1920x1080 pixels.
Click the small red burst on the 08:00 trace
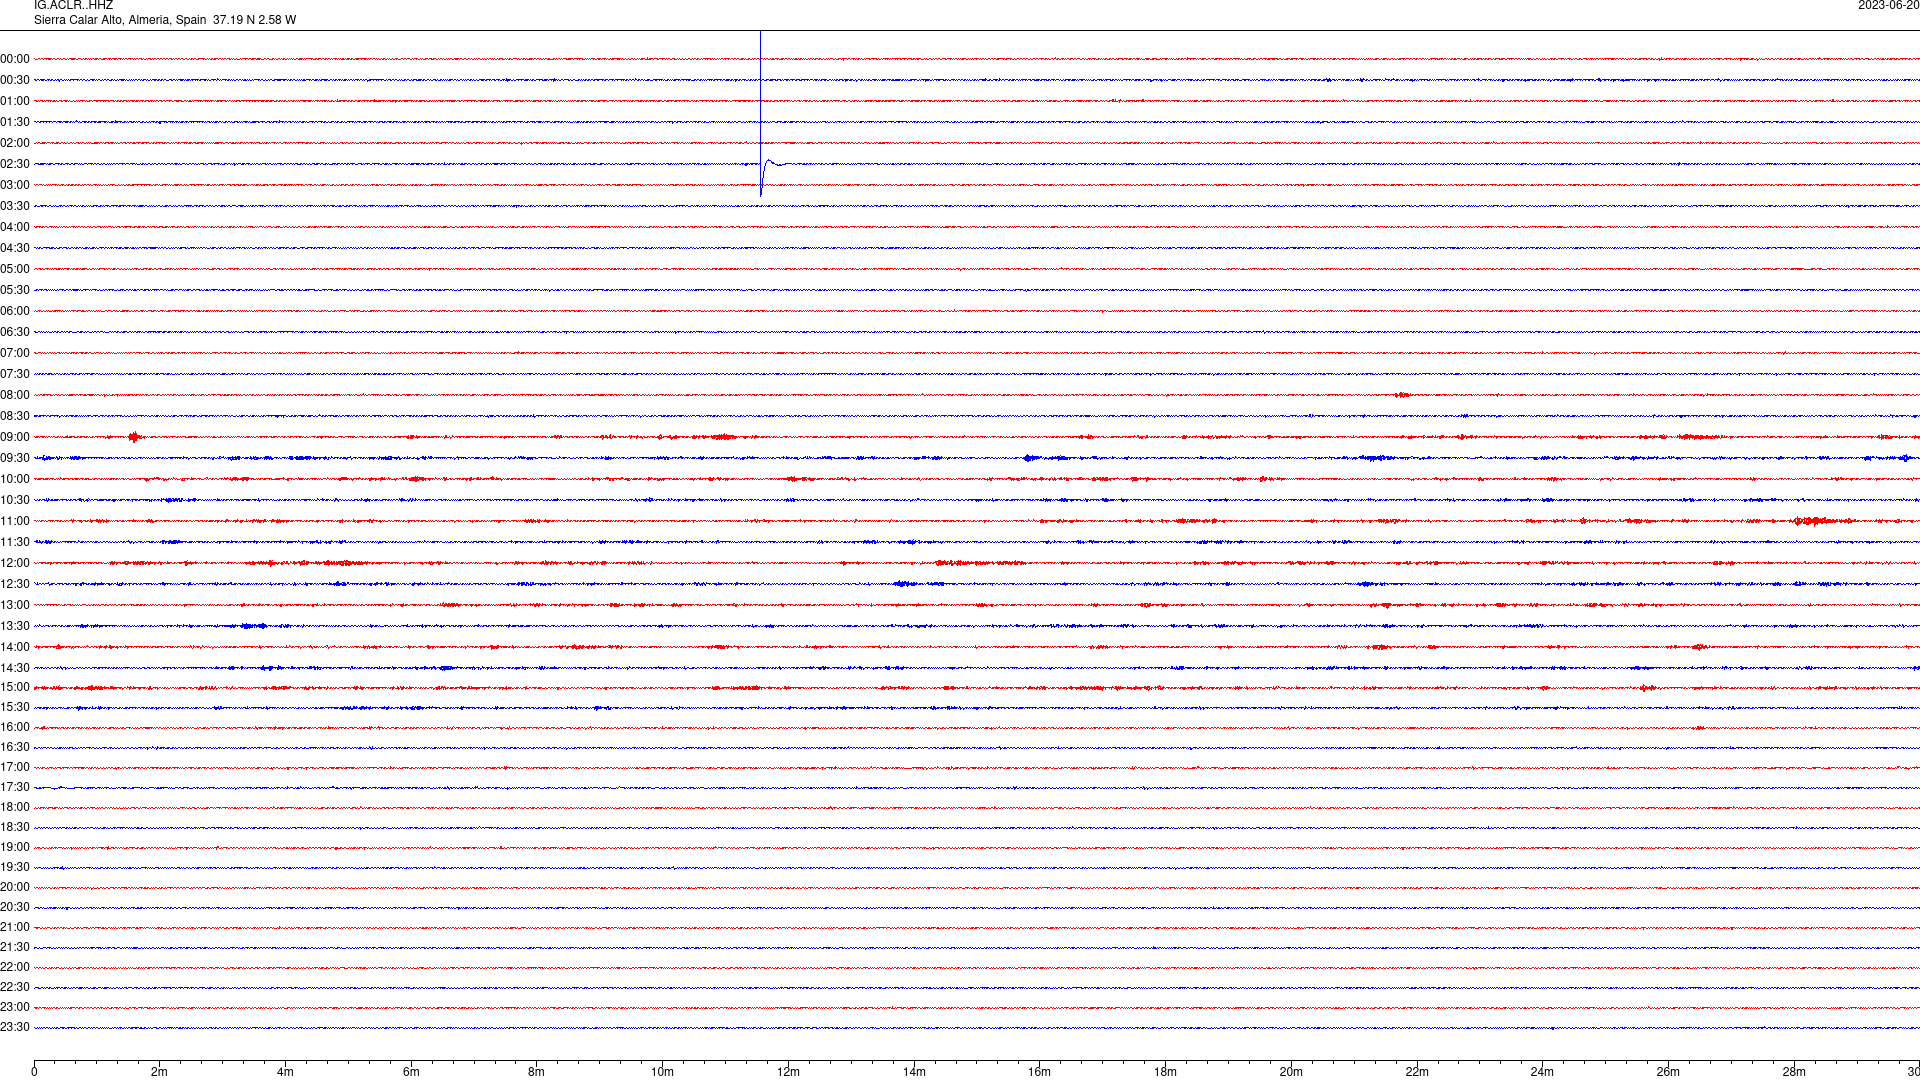point(1402,395)
